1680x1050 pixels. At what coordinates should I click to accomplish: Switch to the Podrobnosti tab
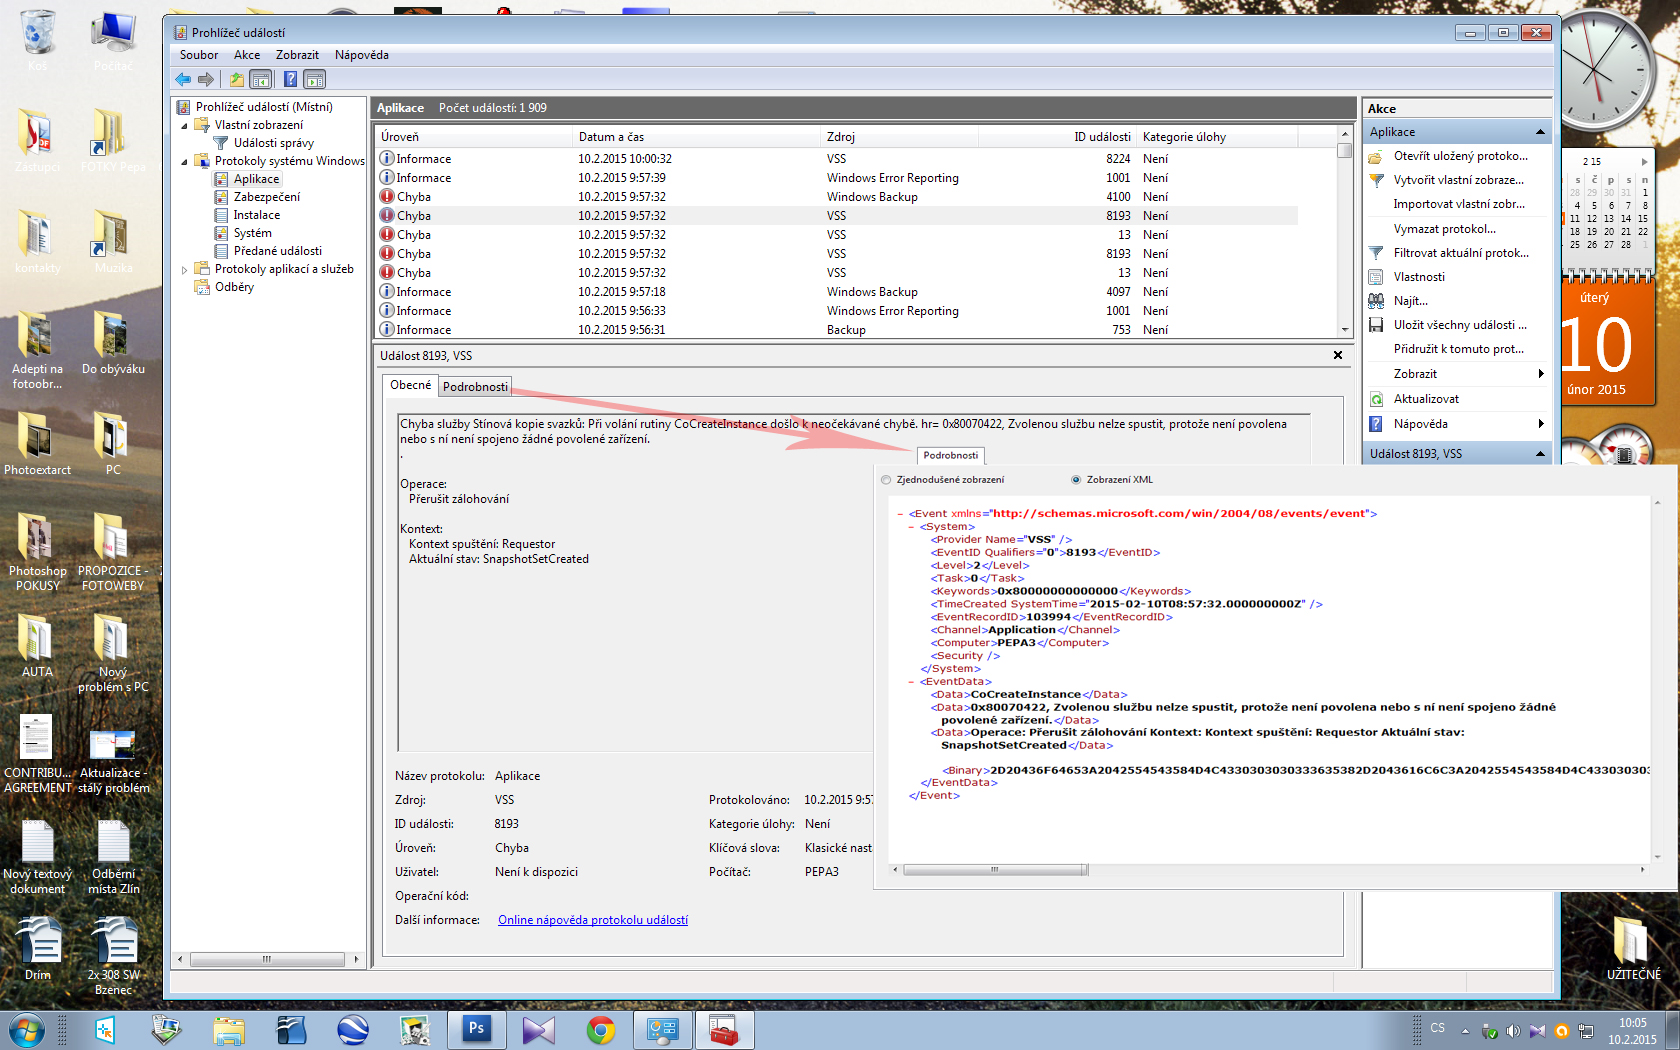475,387
